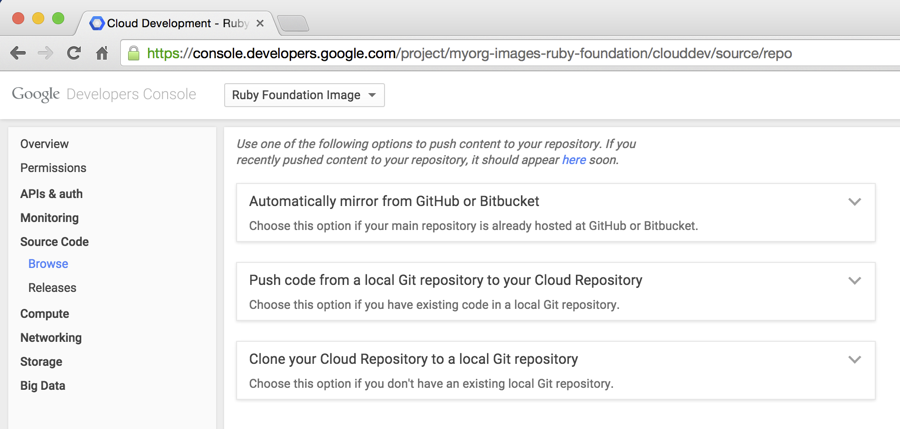The image size is (900, 429).
Task: Expand Monitoring section in sidebar
Action: pos(49,218)
